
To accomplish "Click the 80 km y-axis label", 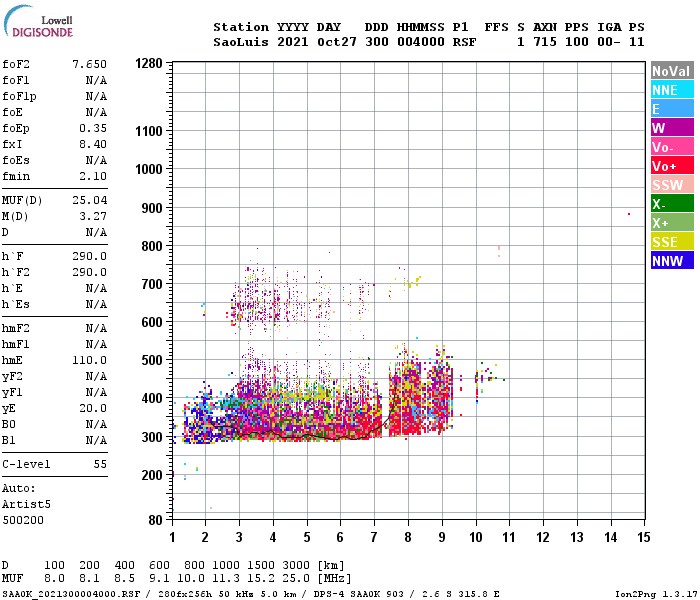I will coord(155,520).
